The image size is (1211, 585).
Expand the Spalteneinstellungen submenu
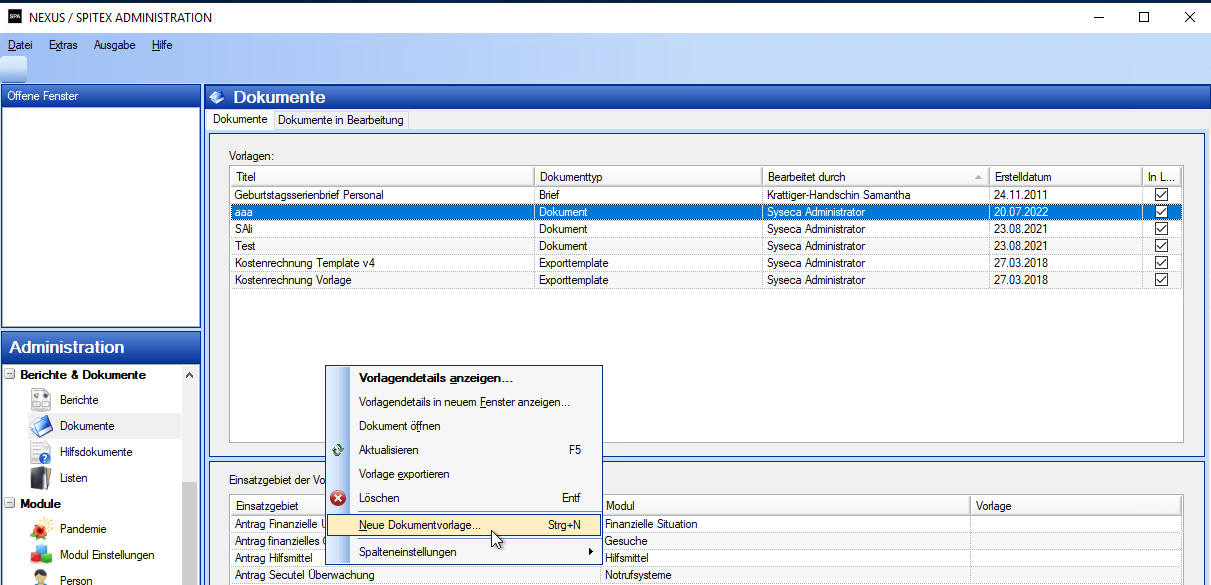[590, 552]
